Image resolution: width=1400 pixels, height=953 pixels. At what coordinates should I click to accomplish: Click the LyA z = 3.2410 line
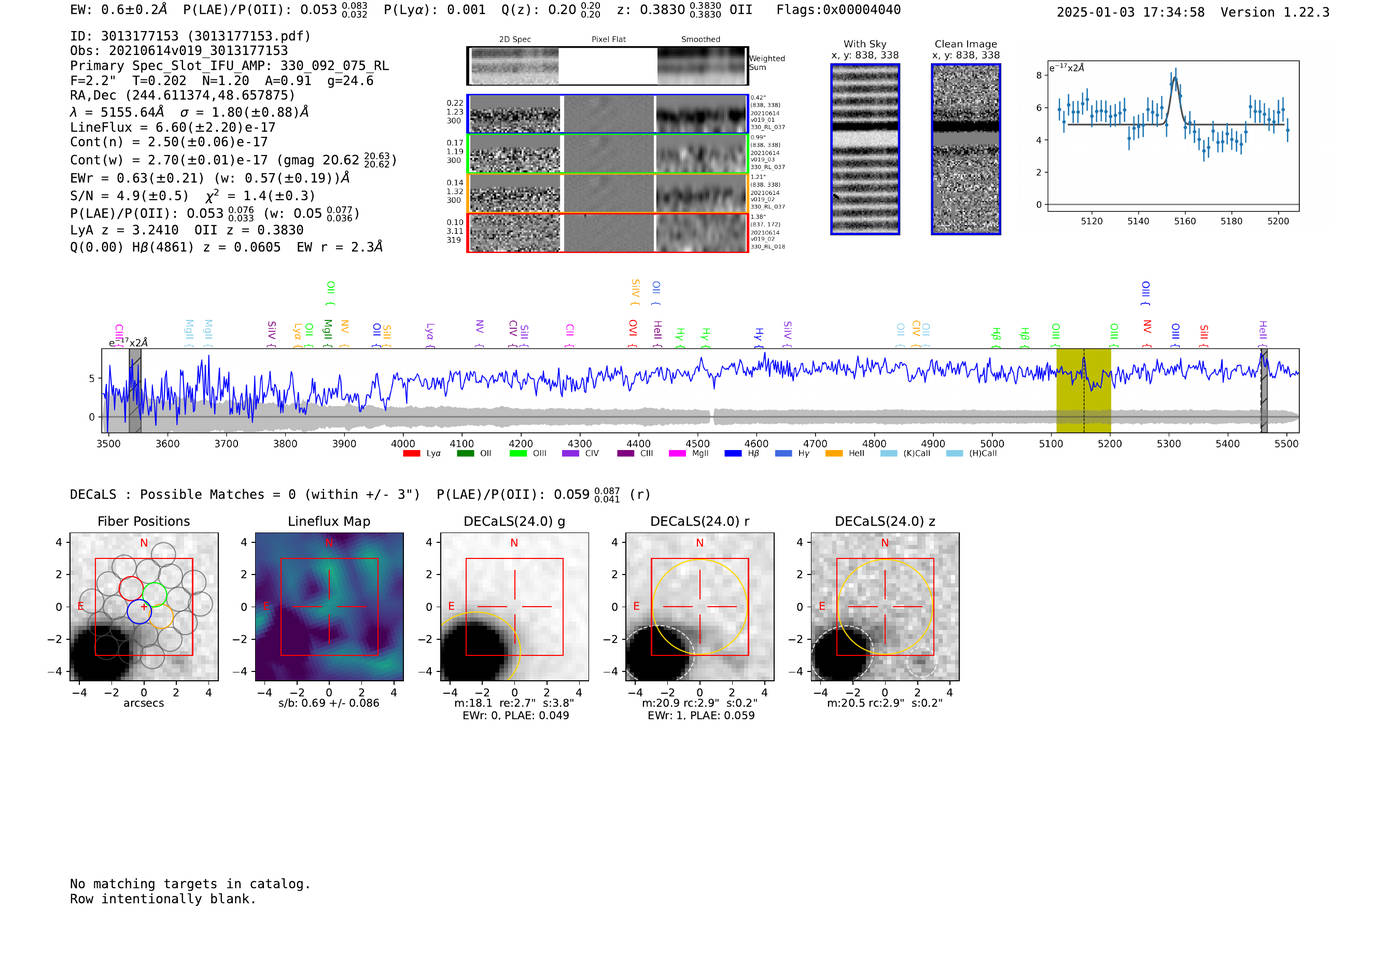pyautogui.click(x=187, y=230)
